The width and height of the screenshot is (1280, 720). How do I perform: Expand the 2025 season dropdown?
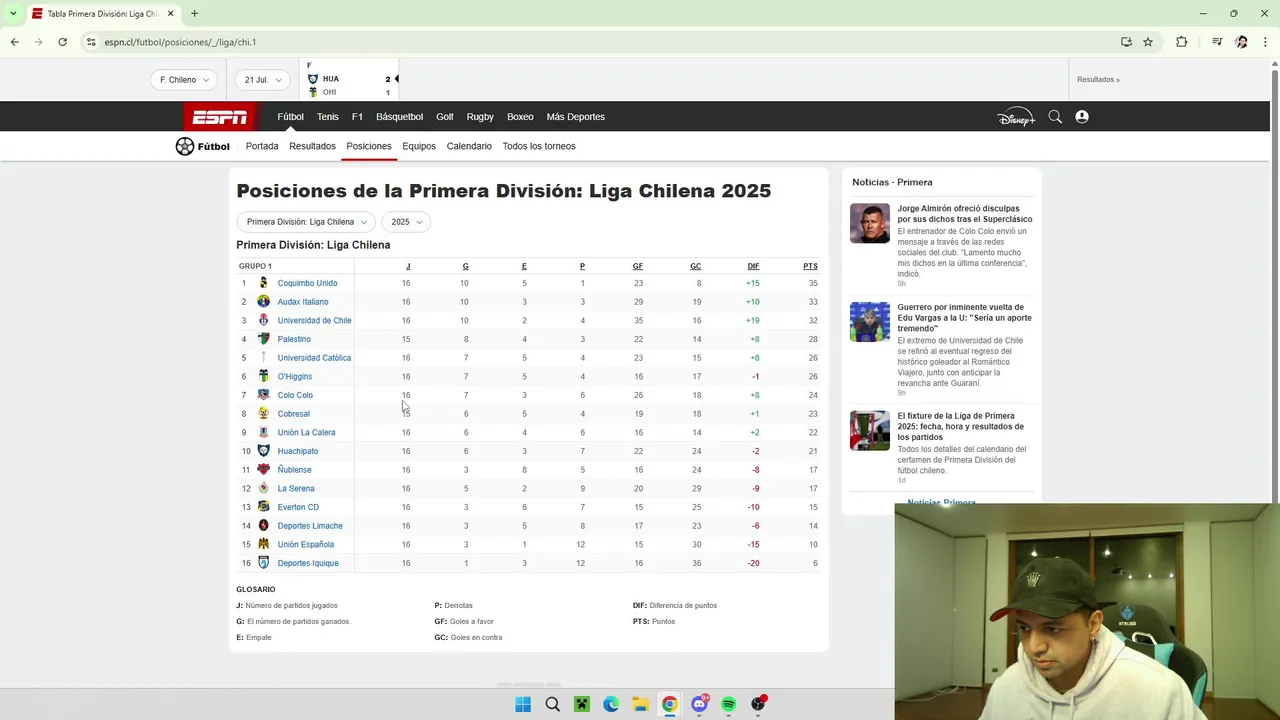pyautogui.click(x=406, y=222)
